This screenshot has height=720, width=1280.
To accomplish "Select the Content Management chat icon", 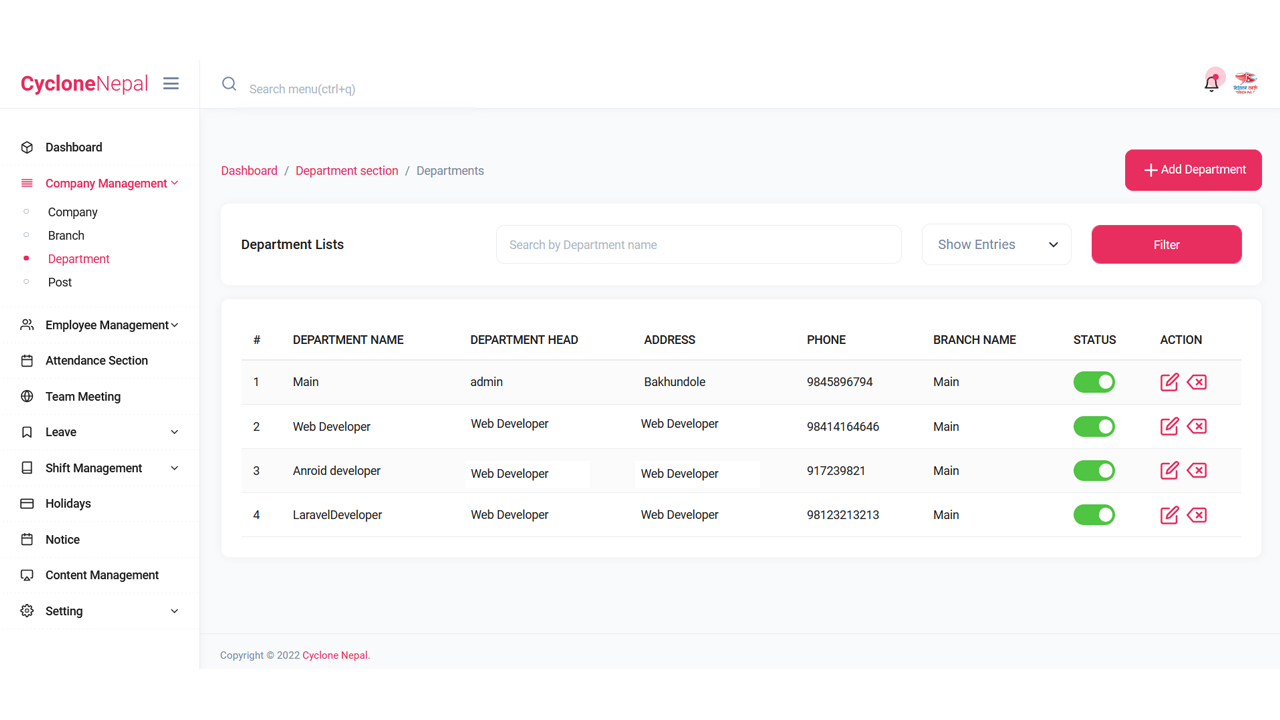I will 25,575.
